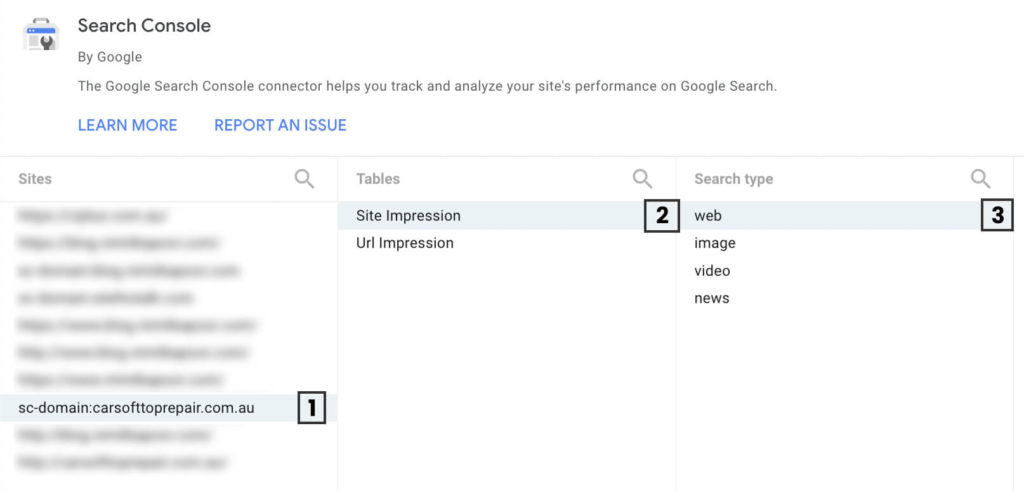The width and height of the screenshot is (1024, 492).
Task: Open search in the Sites column
Action: (x=304, y=179)
